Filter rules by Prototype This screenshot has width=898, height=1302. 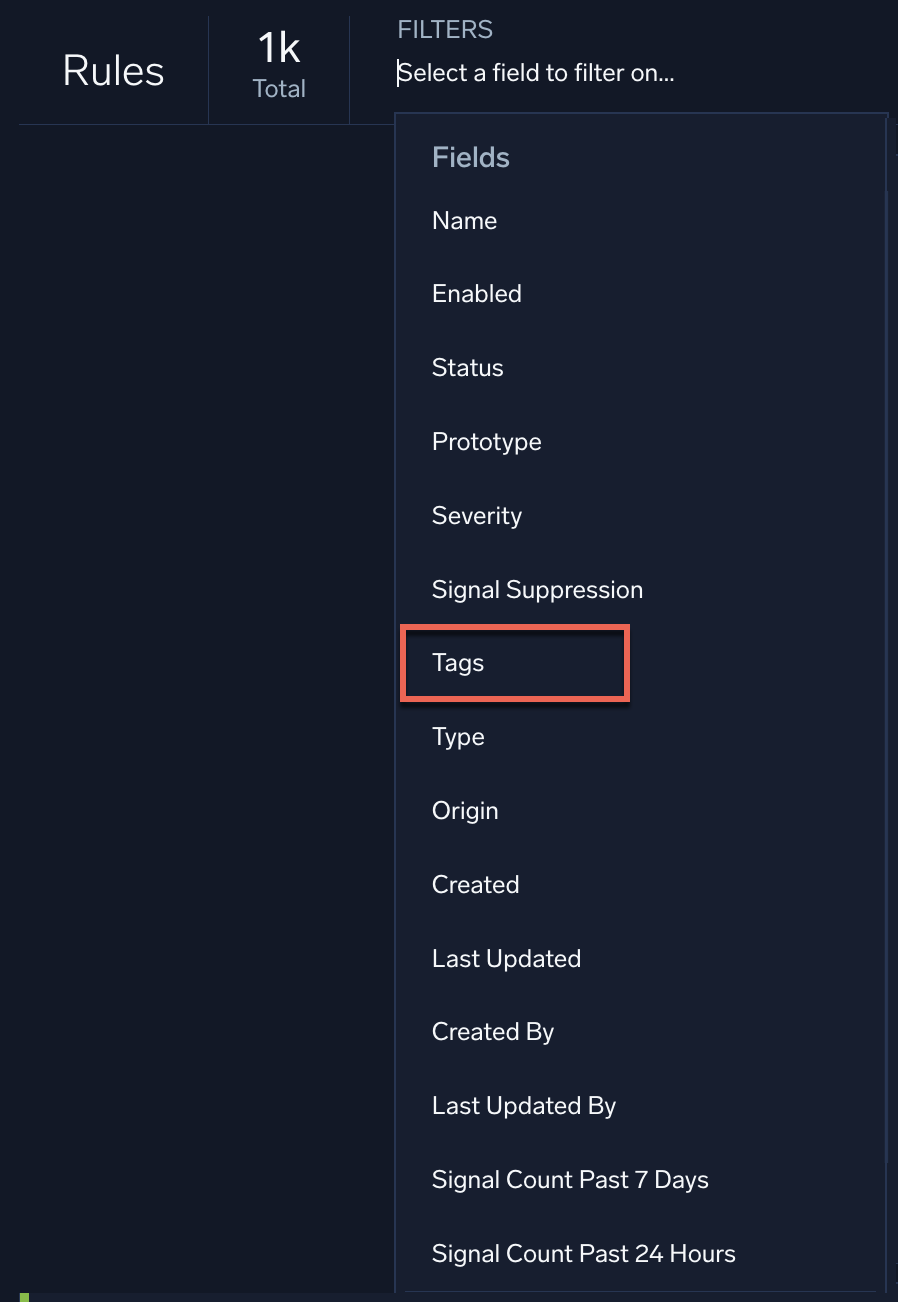tap(486, 441)
